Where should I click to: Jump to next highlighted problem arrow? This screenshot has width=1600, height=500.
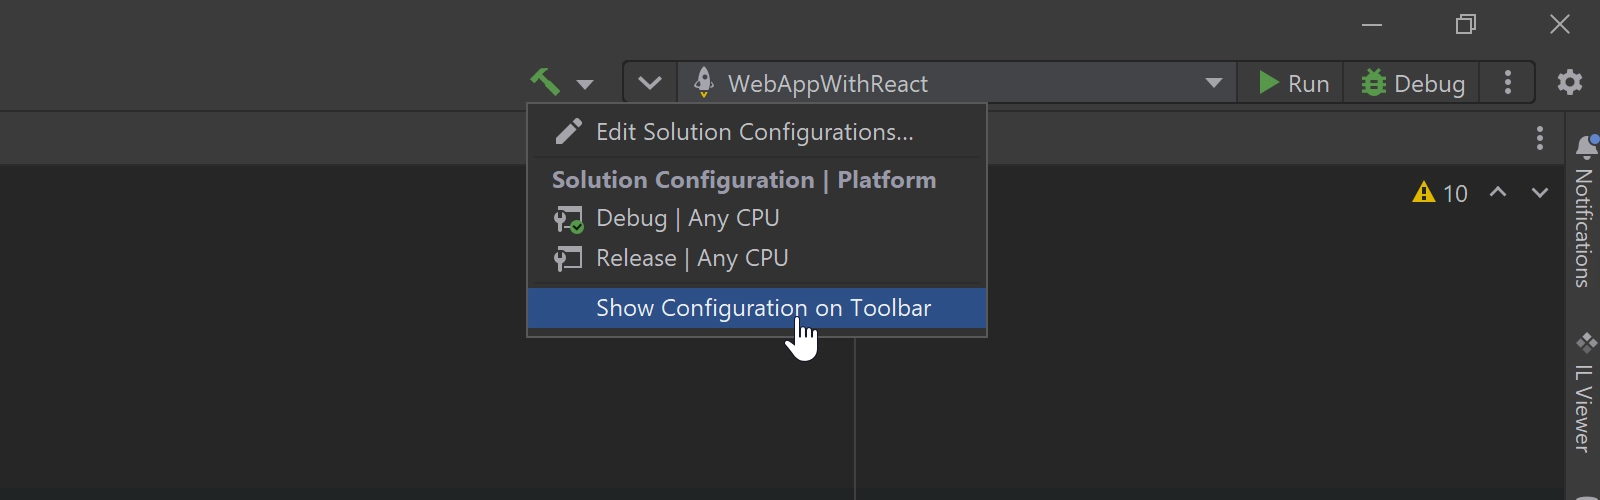tap(1539, 192)
